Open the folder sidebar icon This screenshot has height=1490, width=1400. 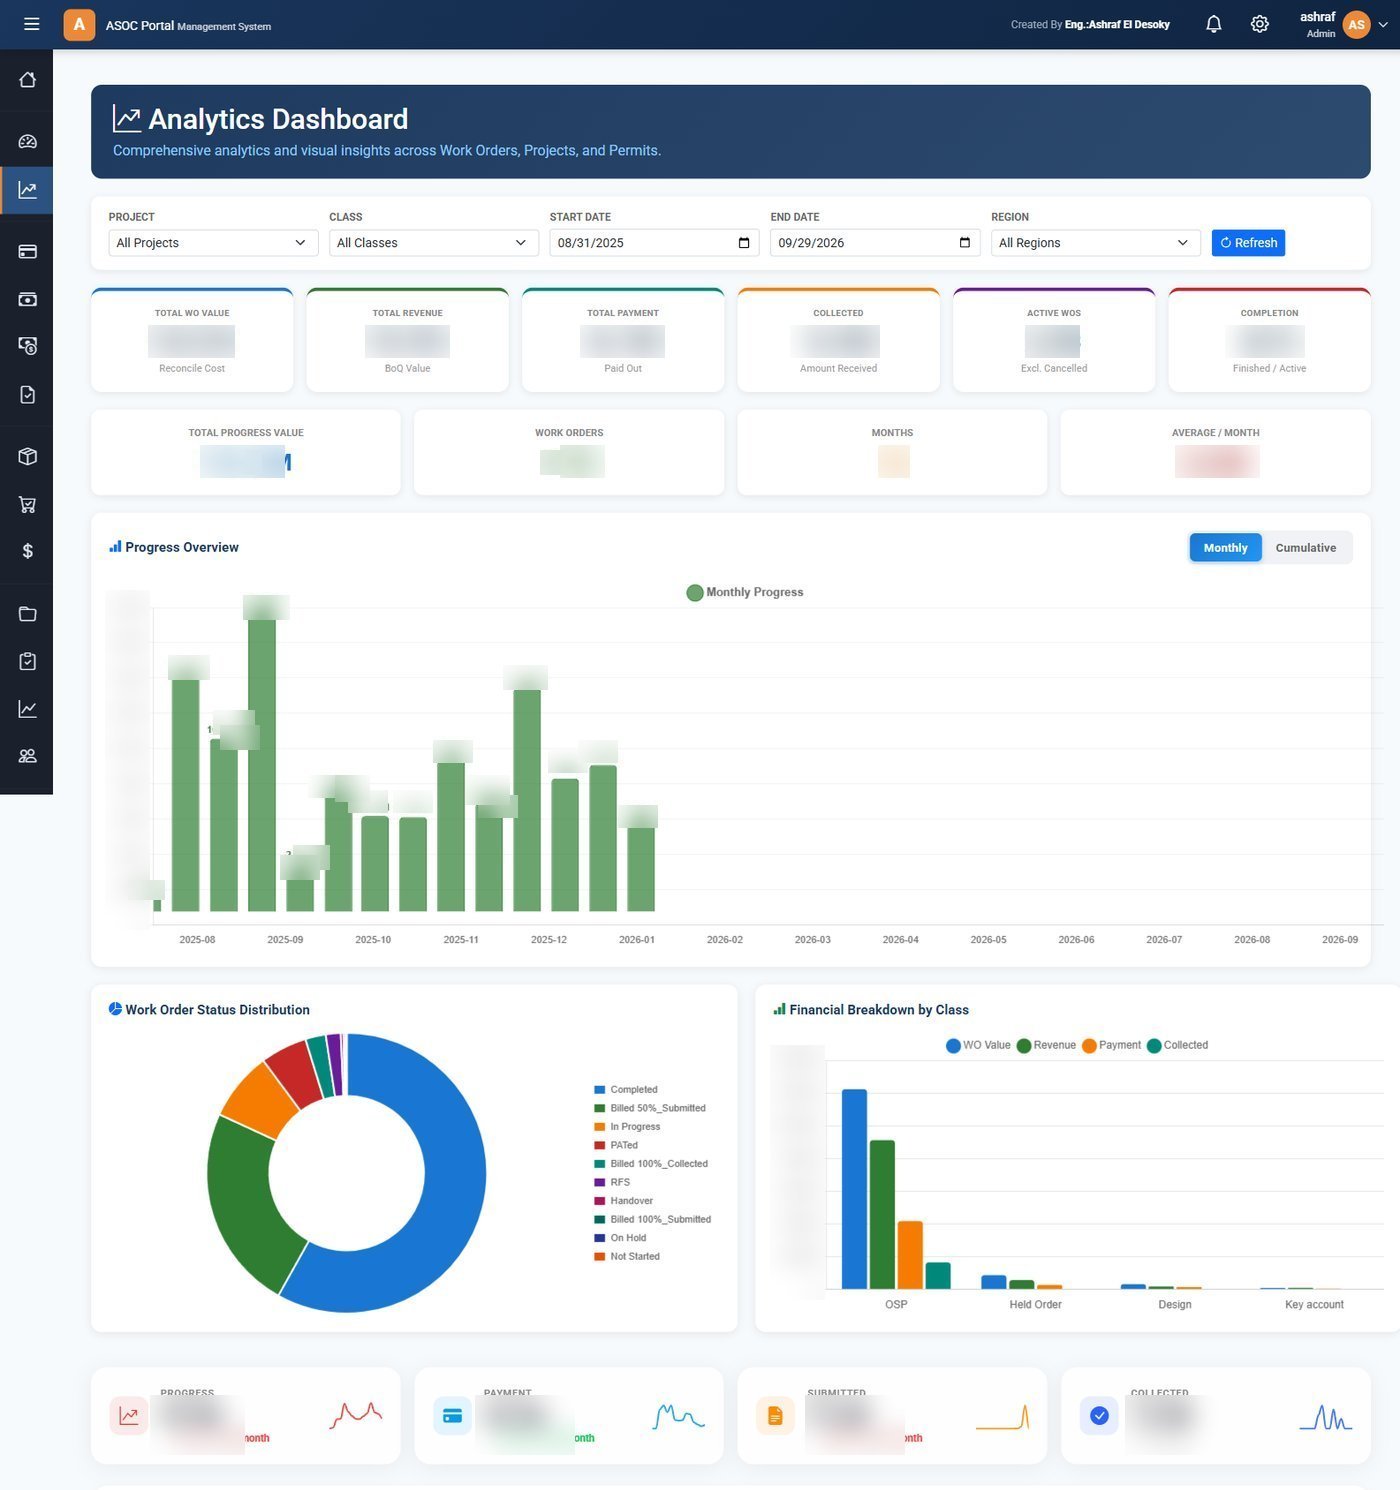pos(27,614)
